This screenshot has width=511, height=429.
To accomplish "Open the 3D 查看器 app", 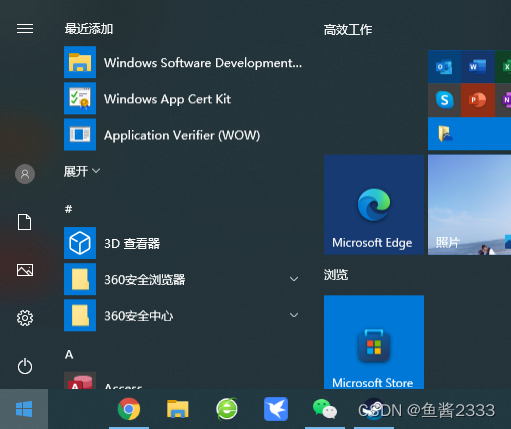I will 183,243.
